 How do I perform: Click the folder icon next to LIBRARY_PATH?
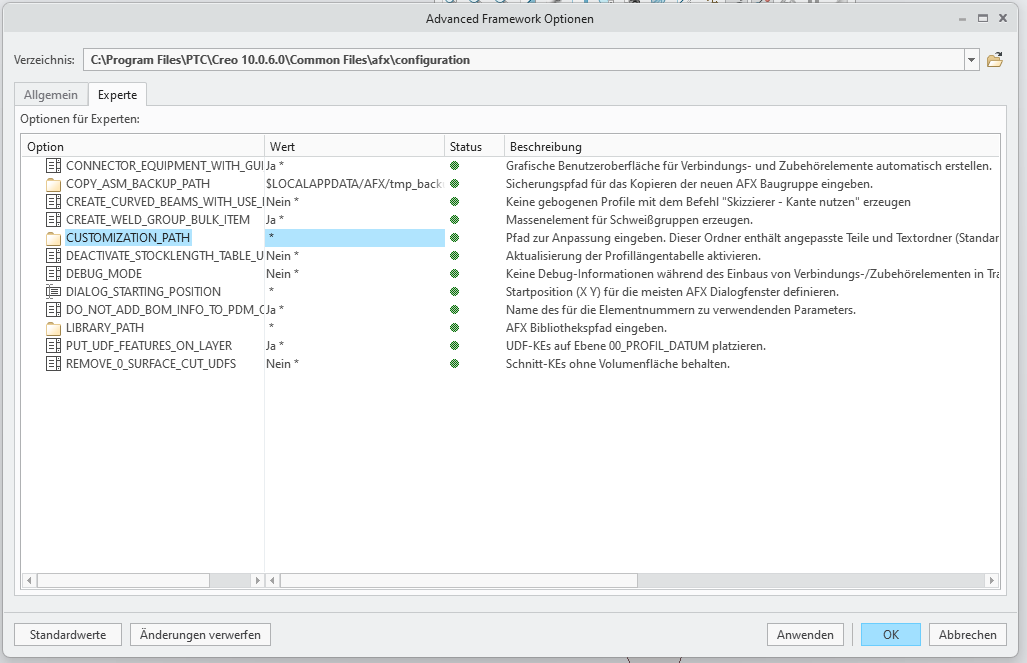coord(53,327)
